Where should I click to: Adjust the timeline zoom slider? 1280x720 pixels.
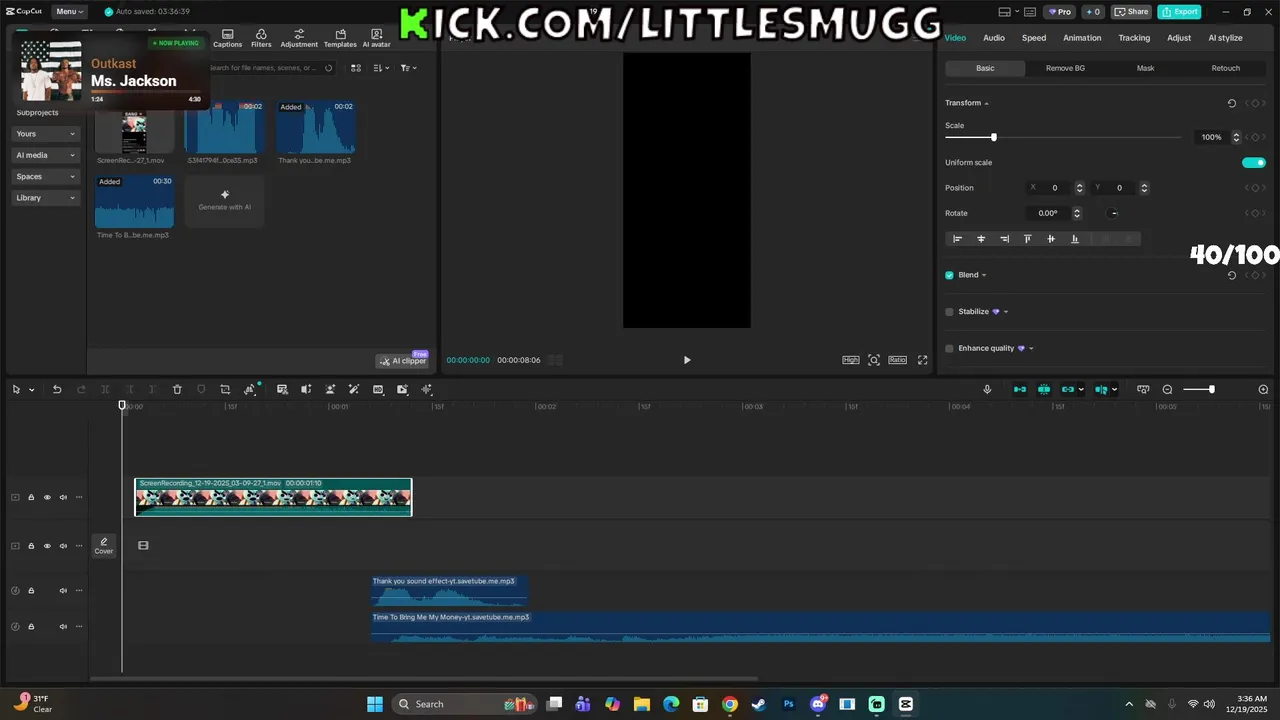[x=1199, y=389]
